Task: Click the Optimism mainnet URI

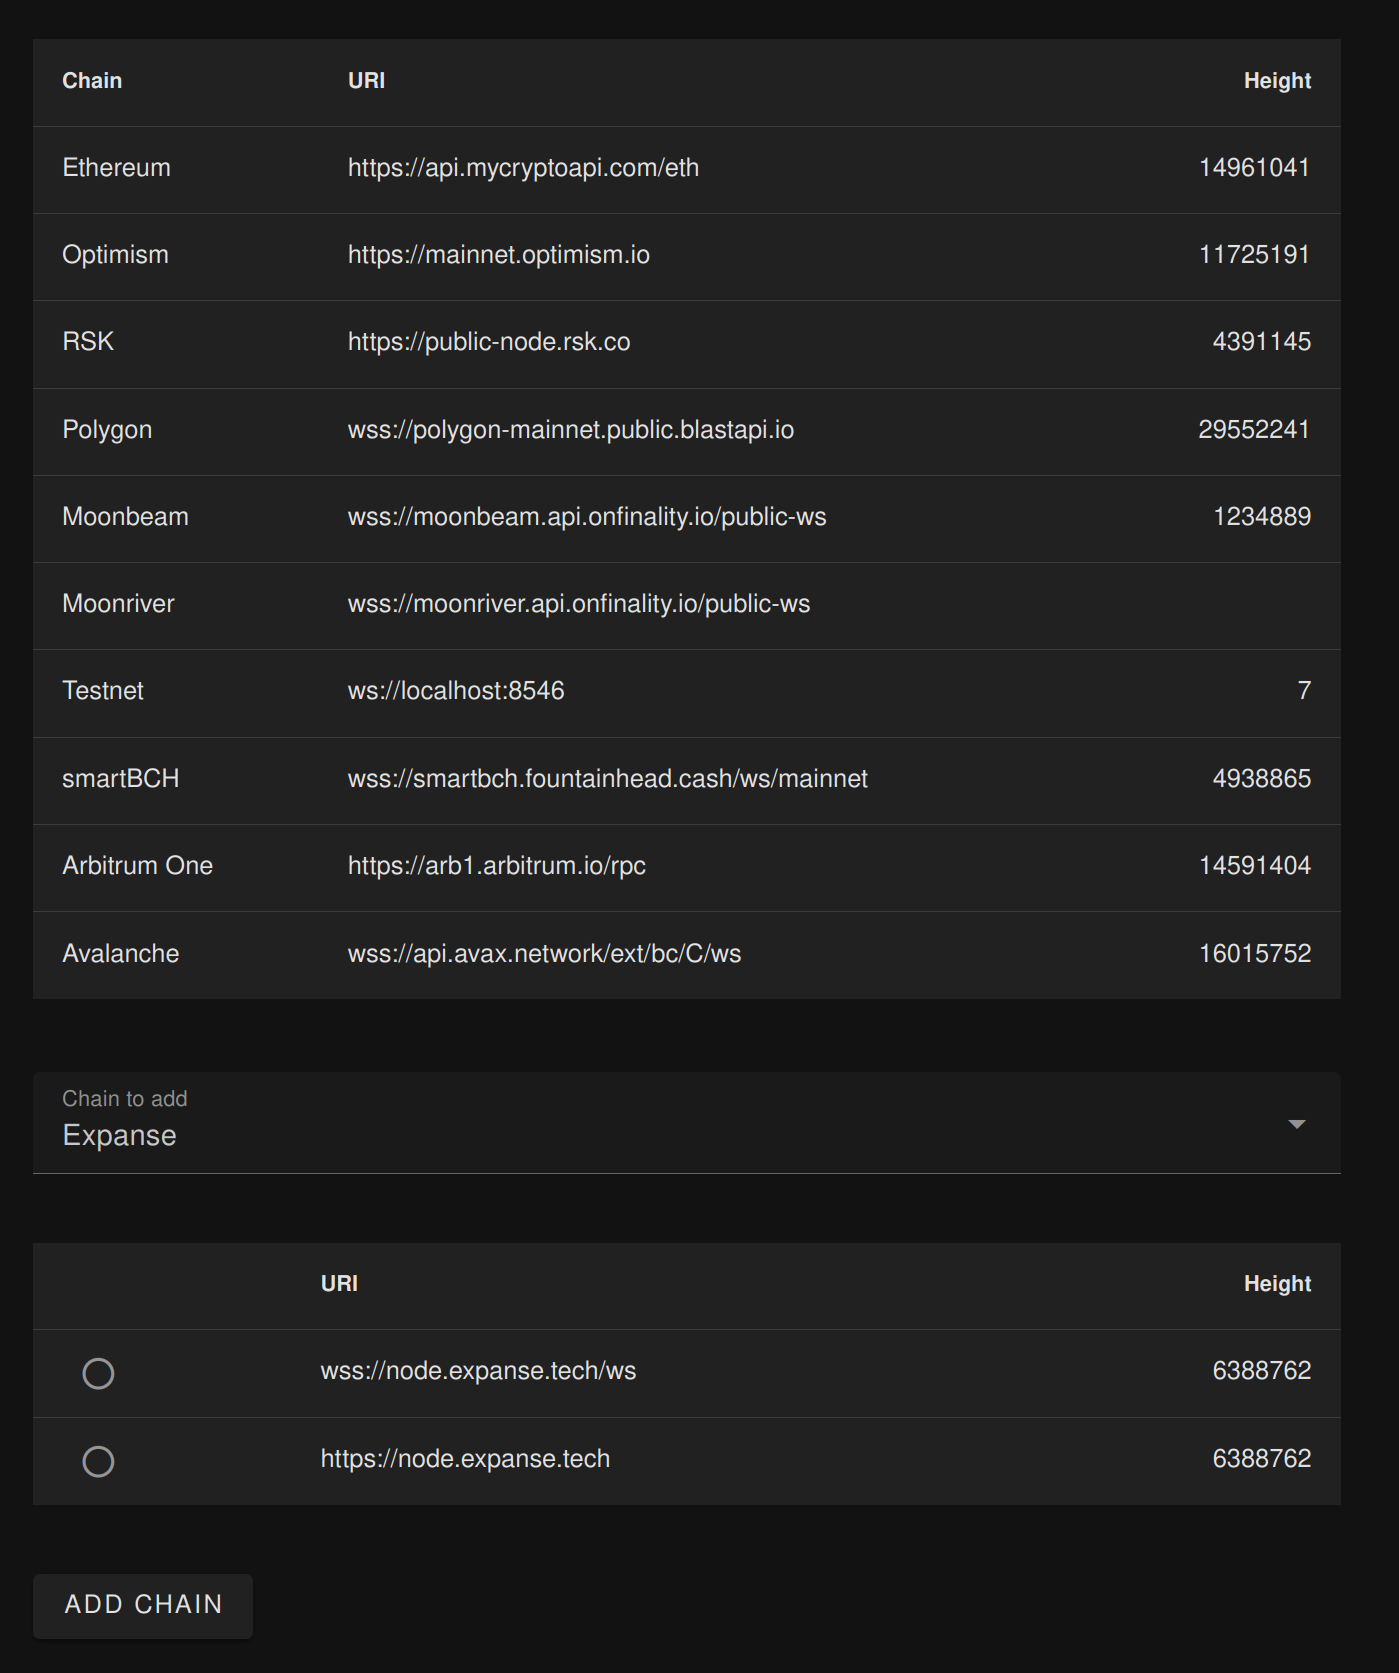Action: 498,255
